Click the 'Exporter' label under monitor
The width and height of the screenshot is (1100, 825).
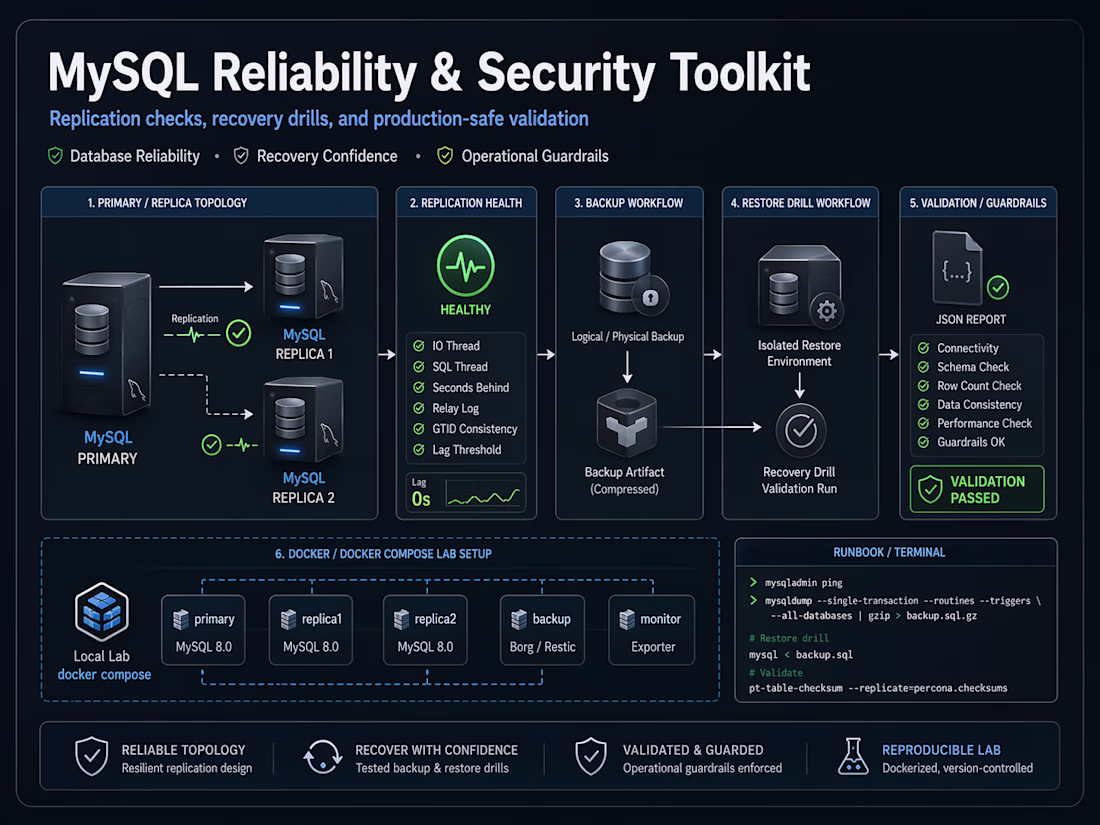[x=653, y=647]
